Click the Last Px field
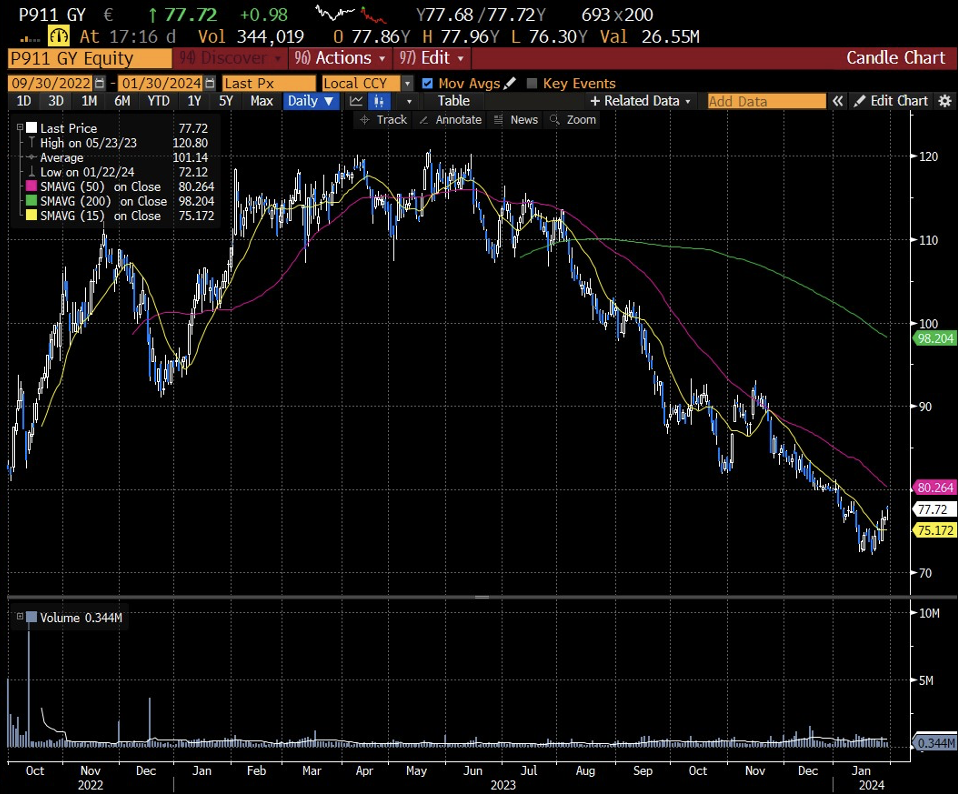 coord(269,84)
